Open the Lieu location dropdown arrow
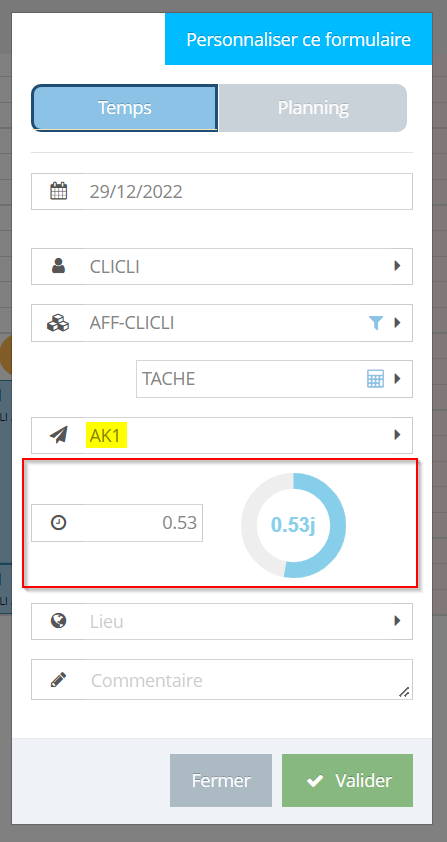The height and width of the screenshot is (842, 447). tap(398, 621)
